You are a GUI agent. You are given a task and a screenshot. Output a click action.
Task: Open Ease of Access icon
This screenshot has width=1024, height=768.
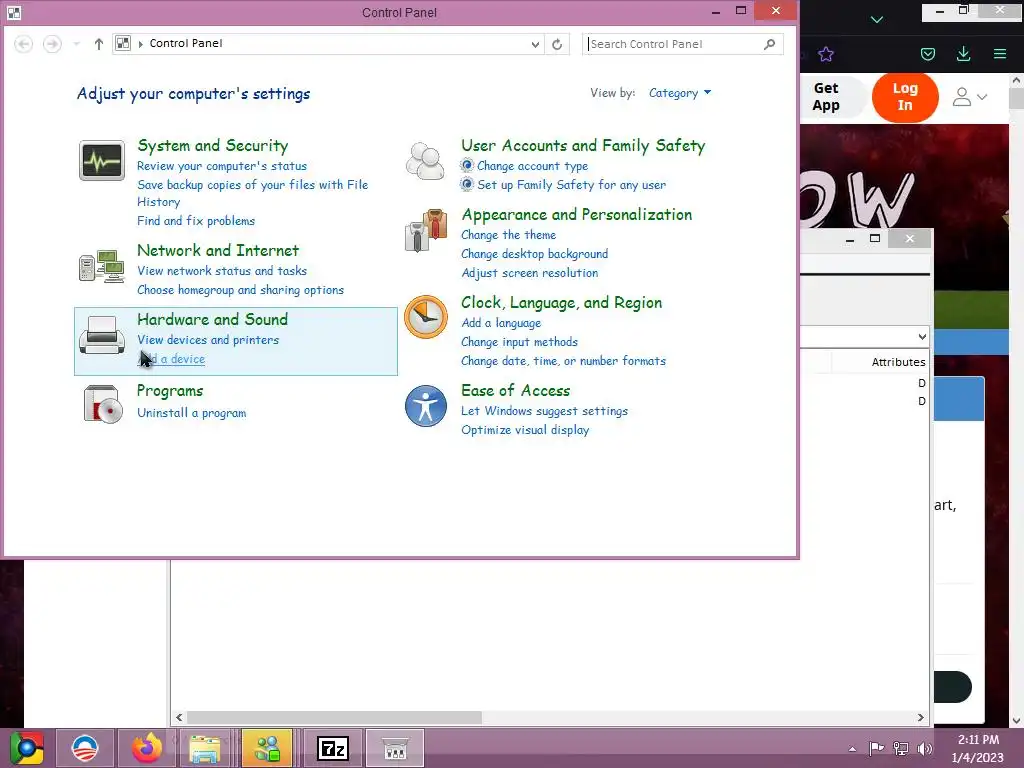[x=426, y=406]
